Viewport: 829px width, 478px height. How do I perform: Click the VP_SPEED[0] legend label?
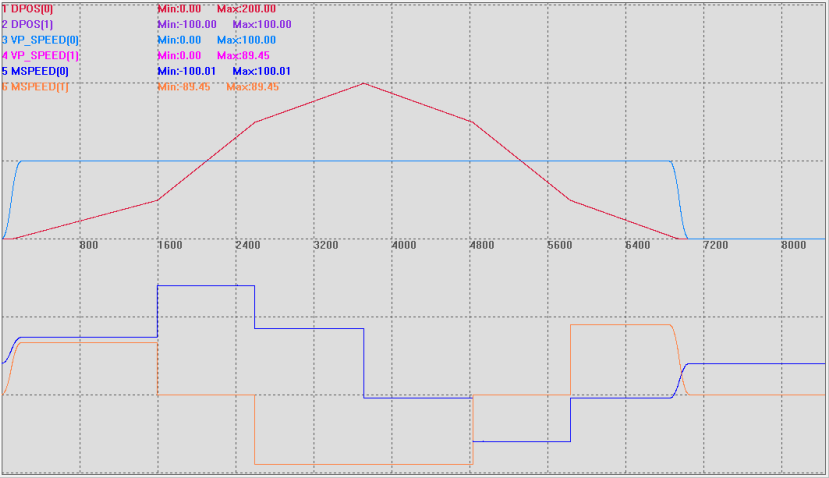(41, 40)
